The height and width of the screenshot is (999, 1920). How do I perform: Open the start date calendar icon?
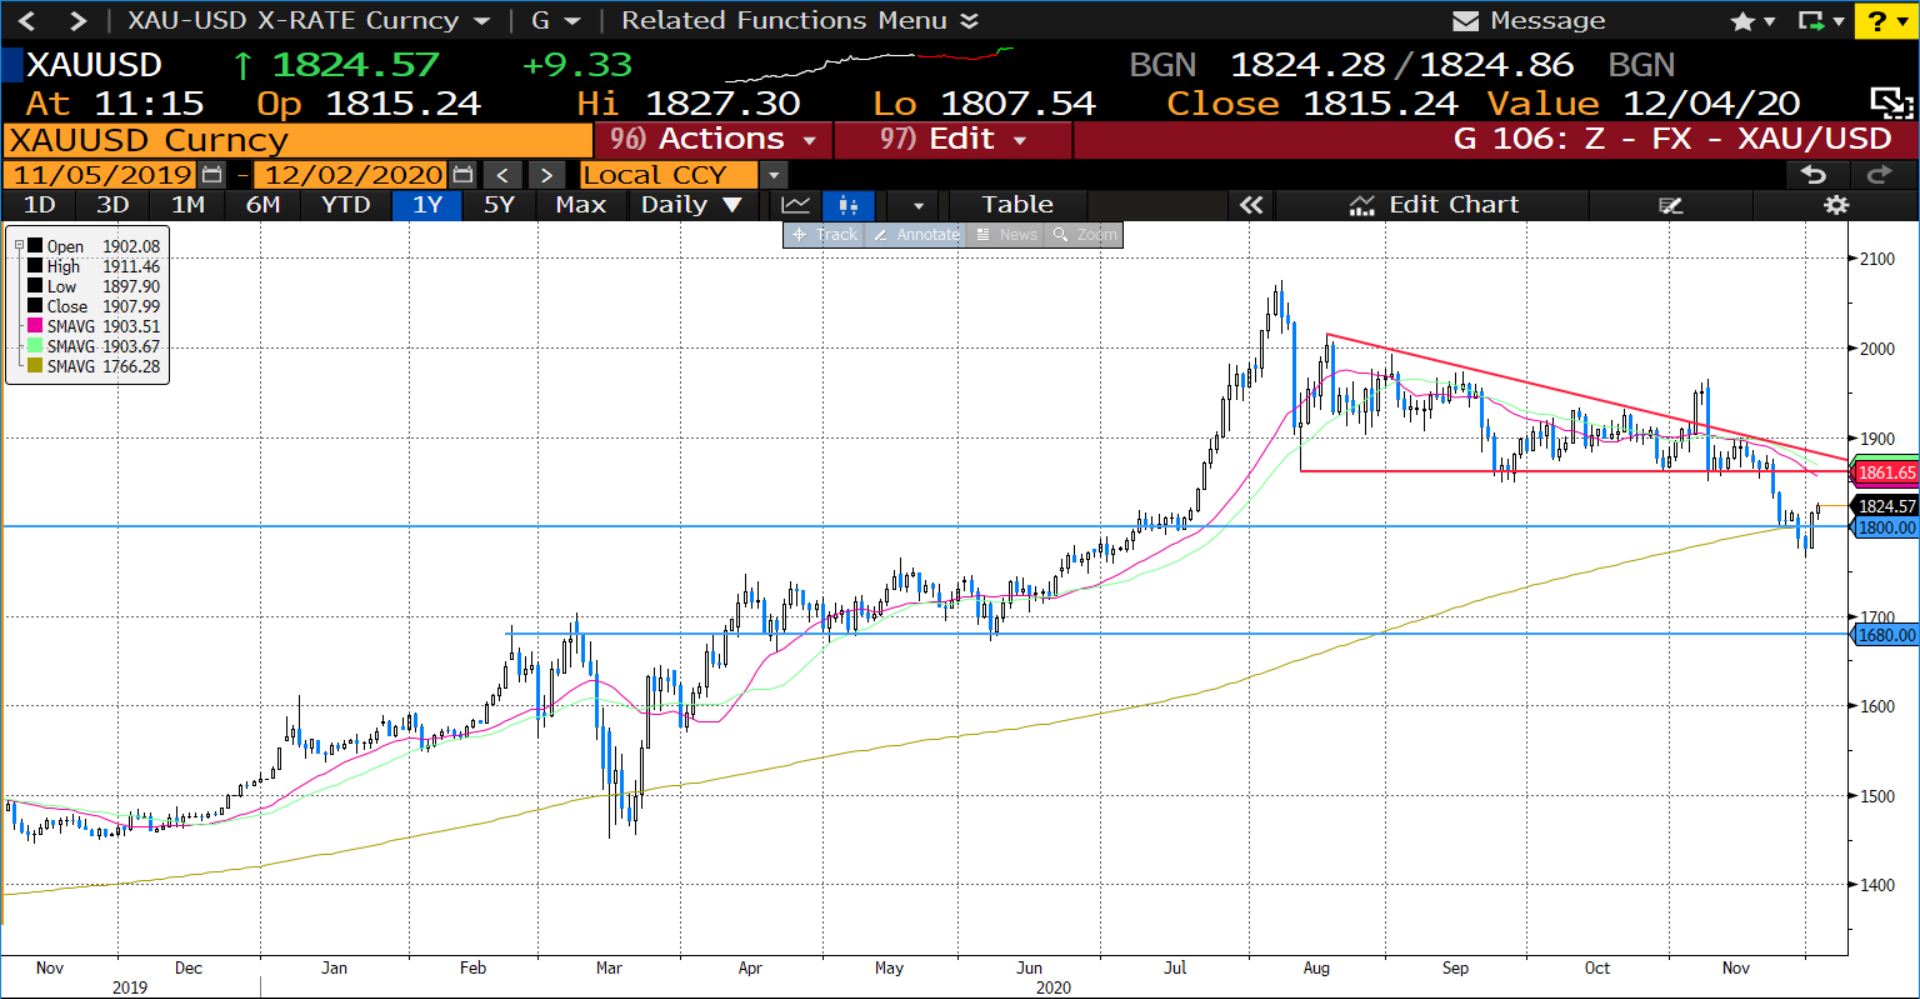212,175
